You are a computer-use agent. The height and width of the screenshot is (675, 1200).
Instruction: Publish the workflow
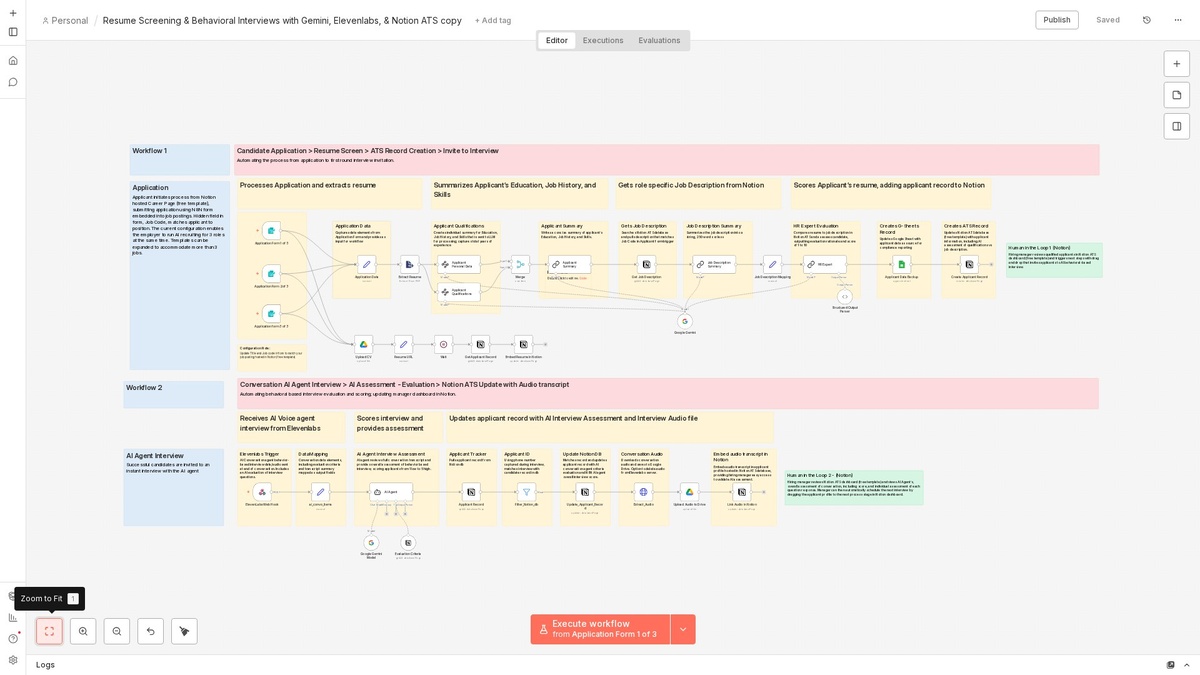(x=1057, y=20)
